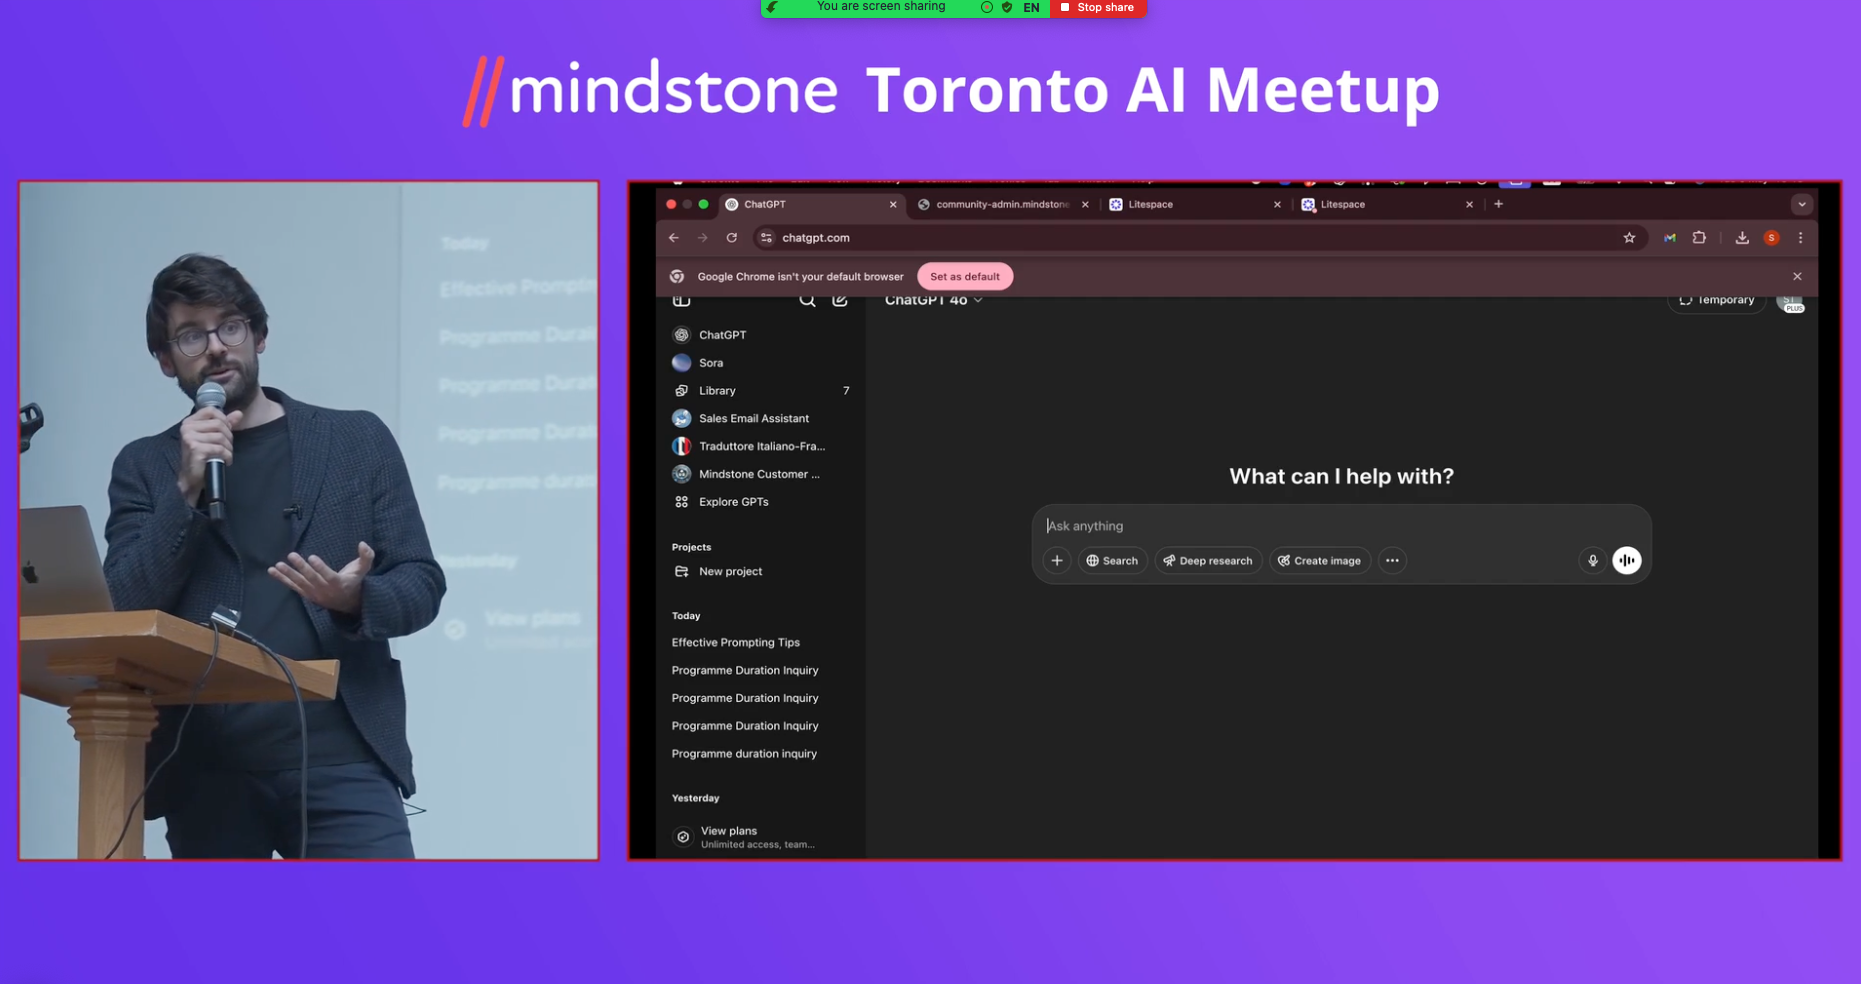
Task: Open Effective Prompting Tips chat
Action: [x=735, y=643]
